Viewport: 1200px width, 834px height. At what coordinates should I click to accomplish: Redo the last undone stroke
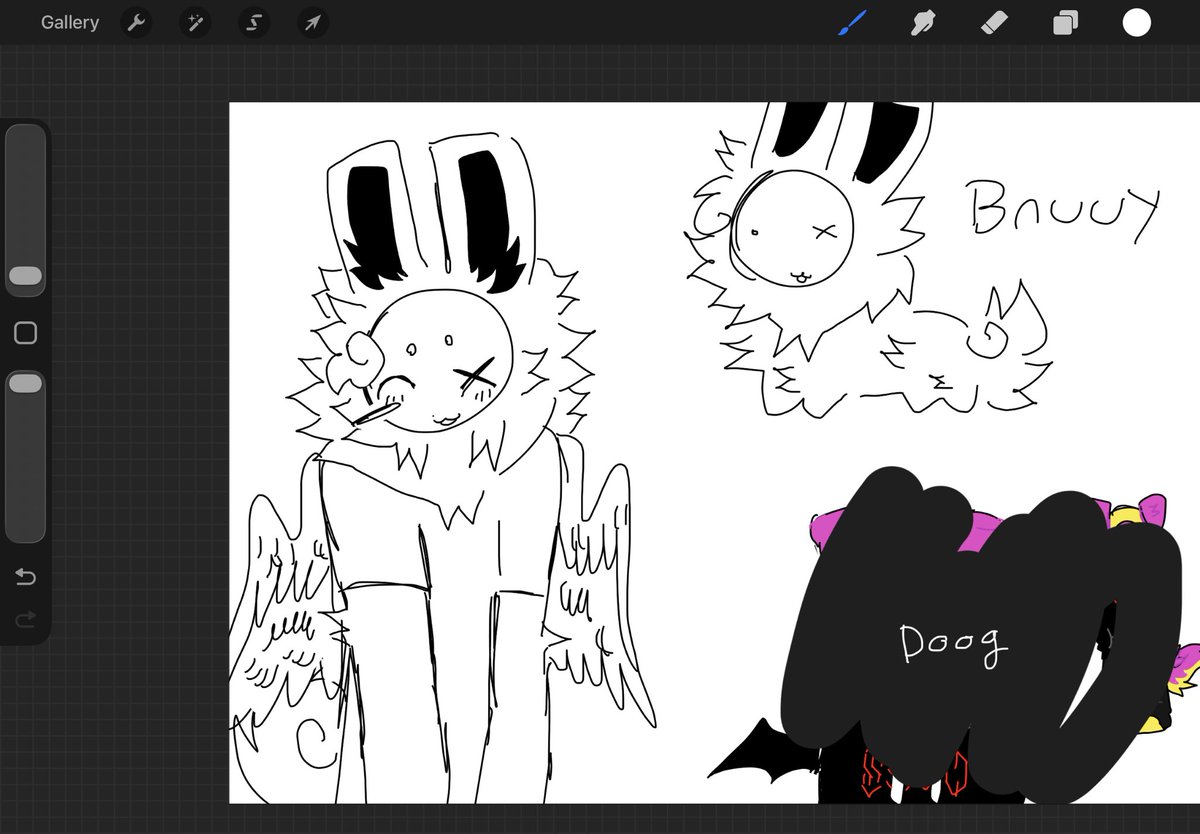[25, 620]
